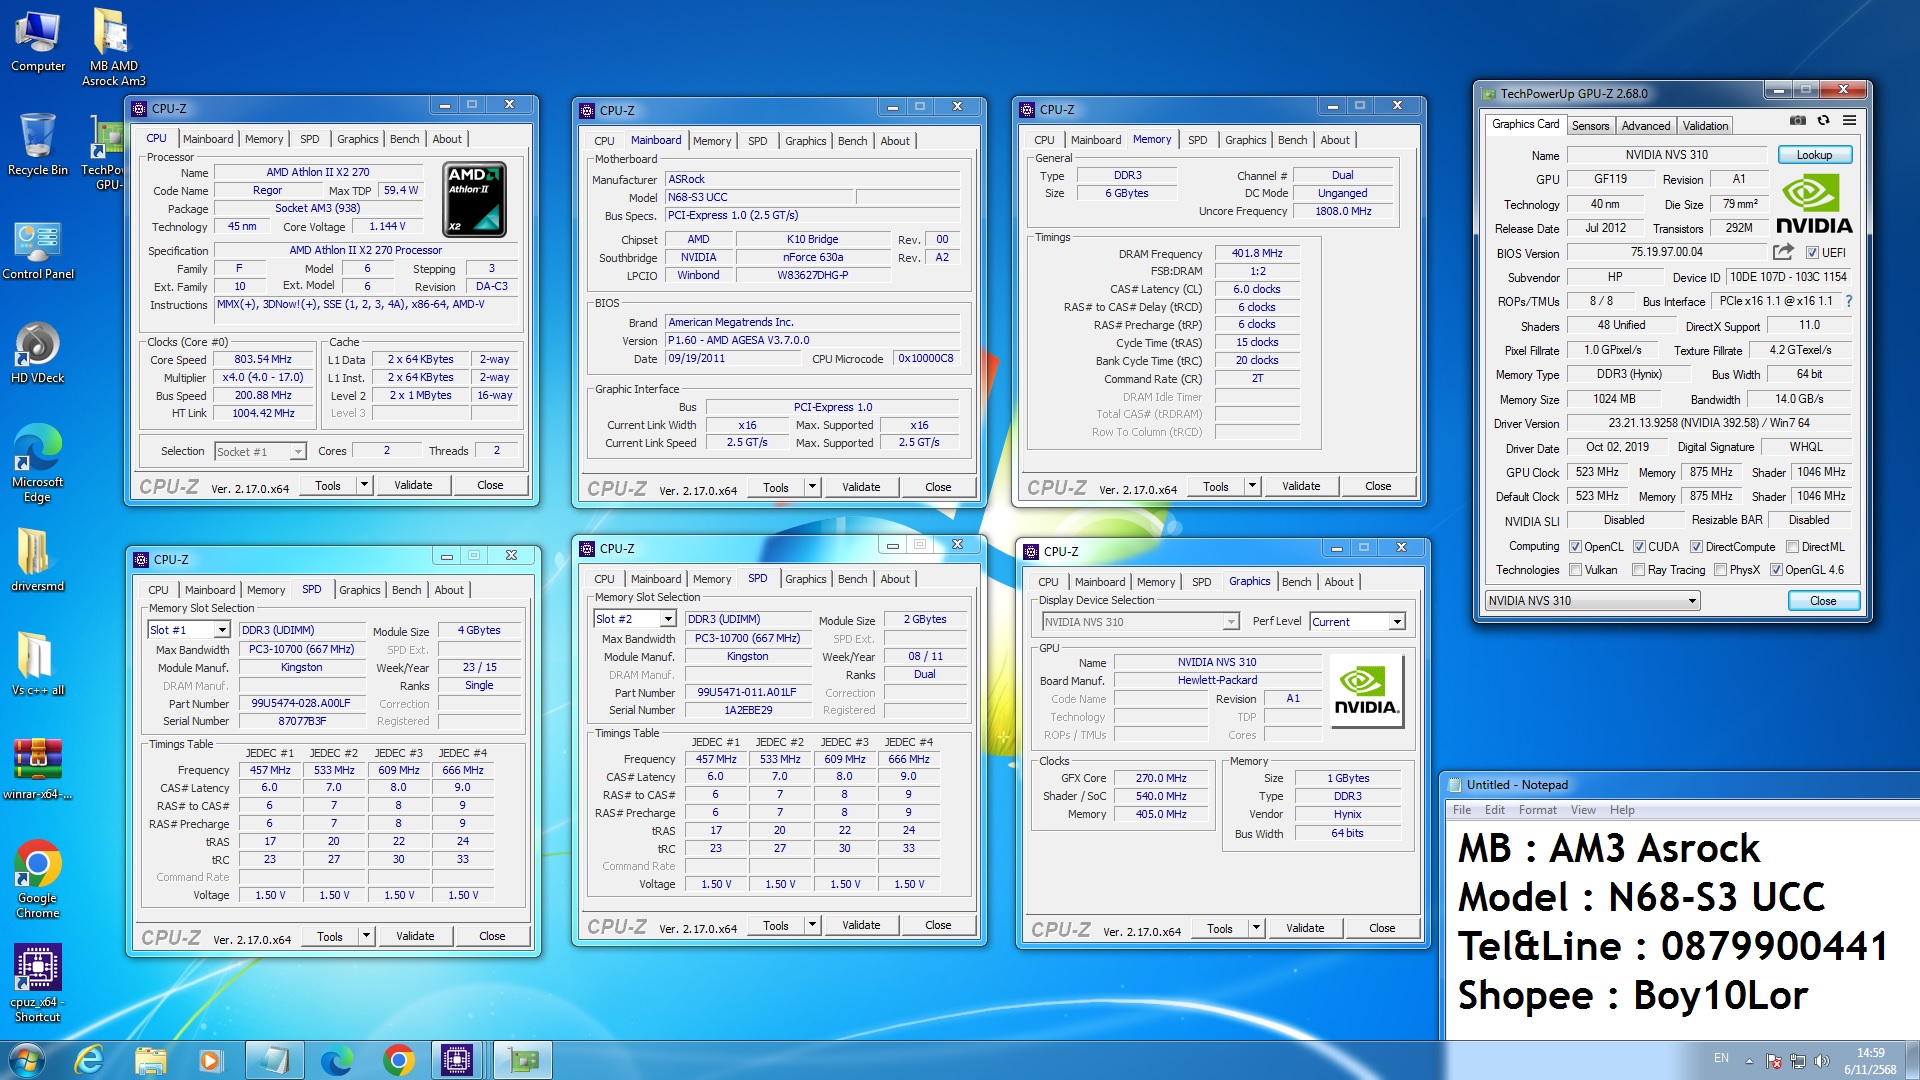Click the Bus Interface question mark icon
The image size is (1920, 1080).
coord(1848,301)
